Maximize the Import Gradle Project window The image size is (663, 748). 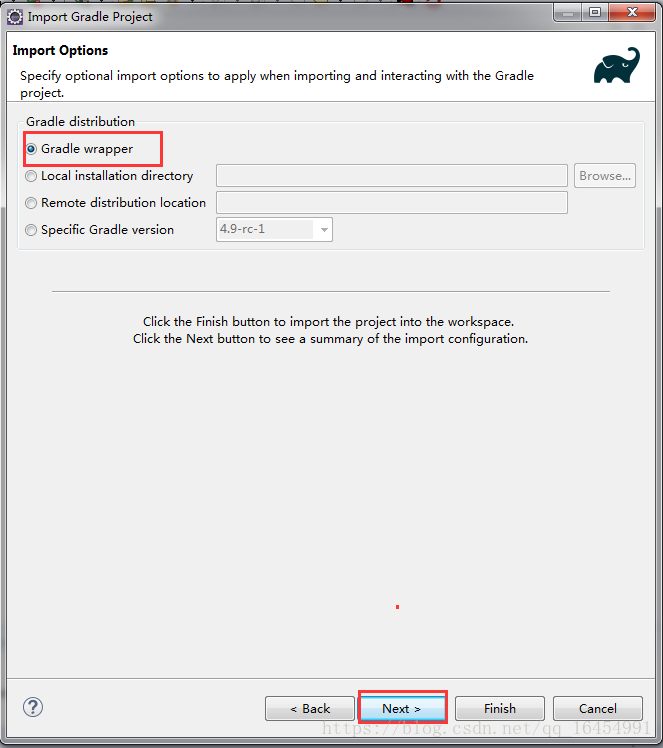point(595,13)
